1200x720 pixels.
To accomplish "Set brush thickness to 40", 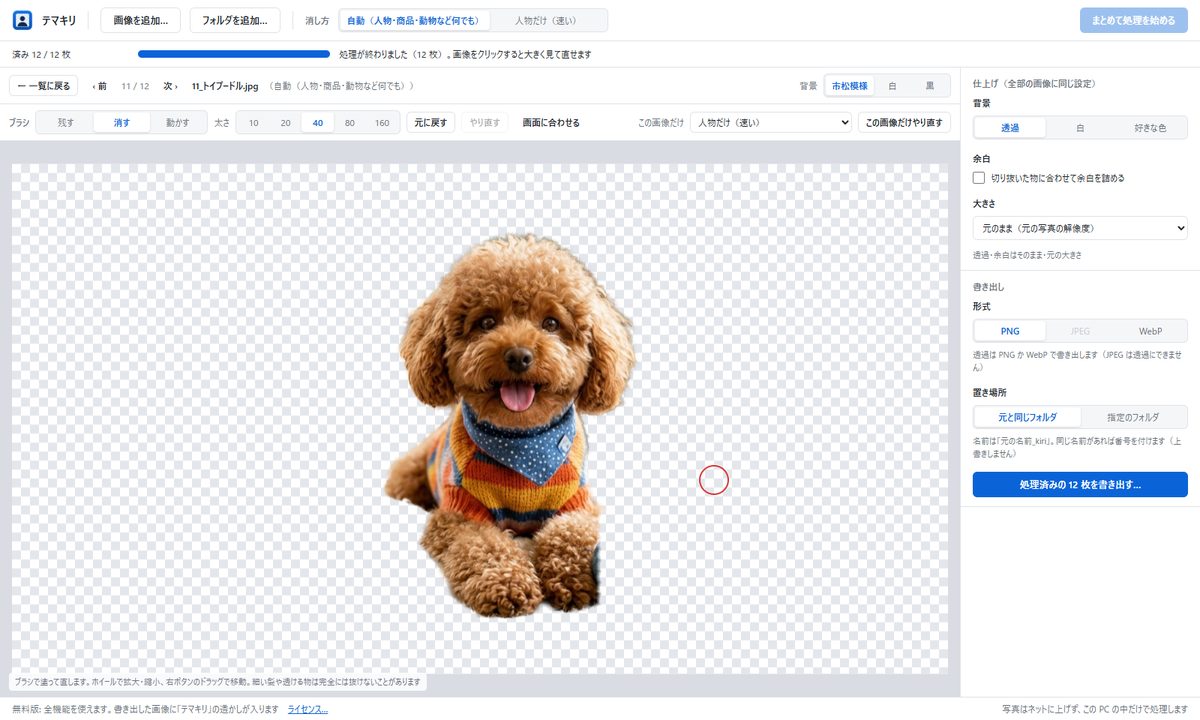I will [317, 123].
